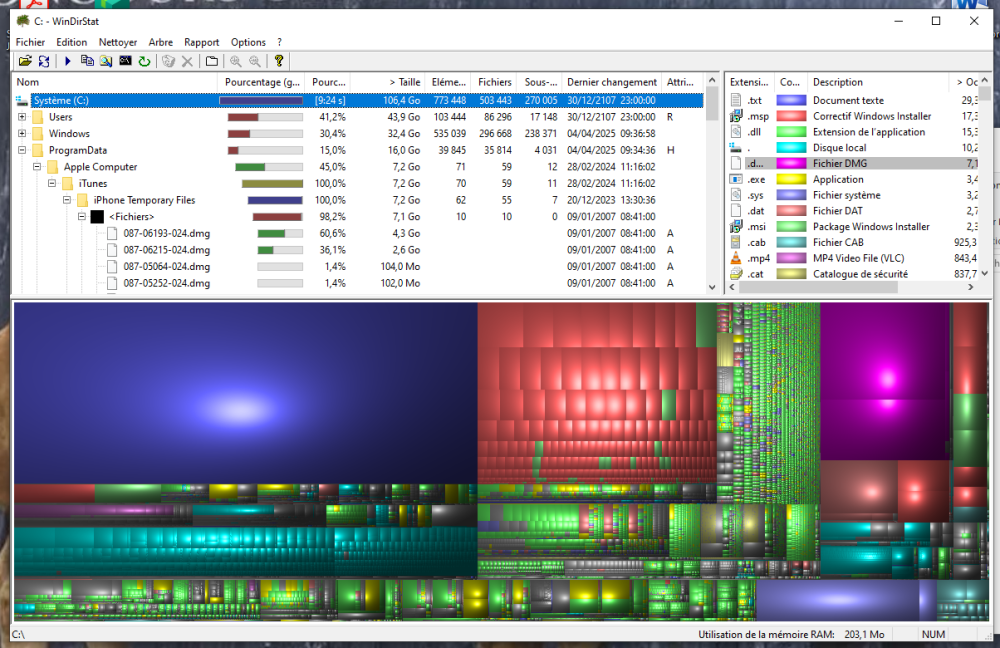Screen dimensions: 1000x648
Task: Click the WinDirStat tree icon in title bar
Action: (23, 21)
